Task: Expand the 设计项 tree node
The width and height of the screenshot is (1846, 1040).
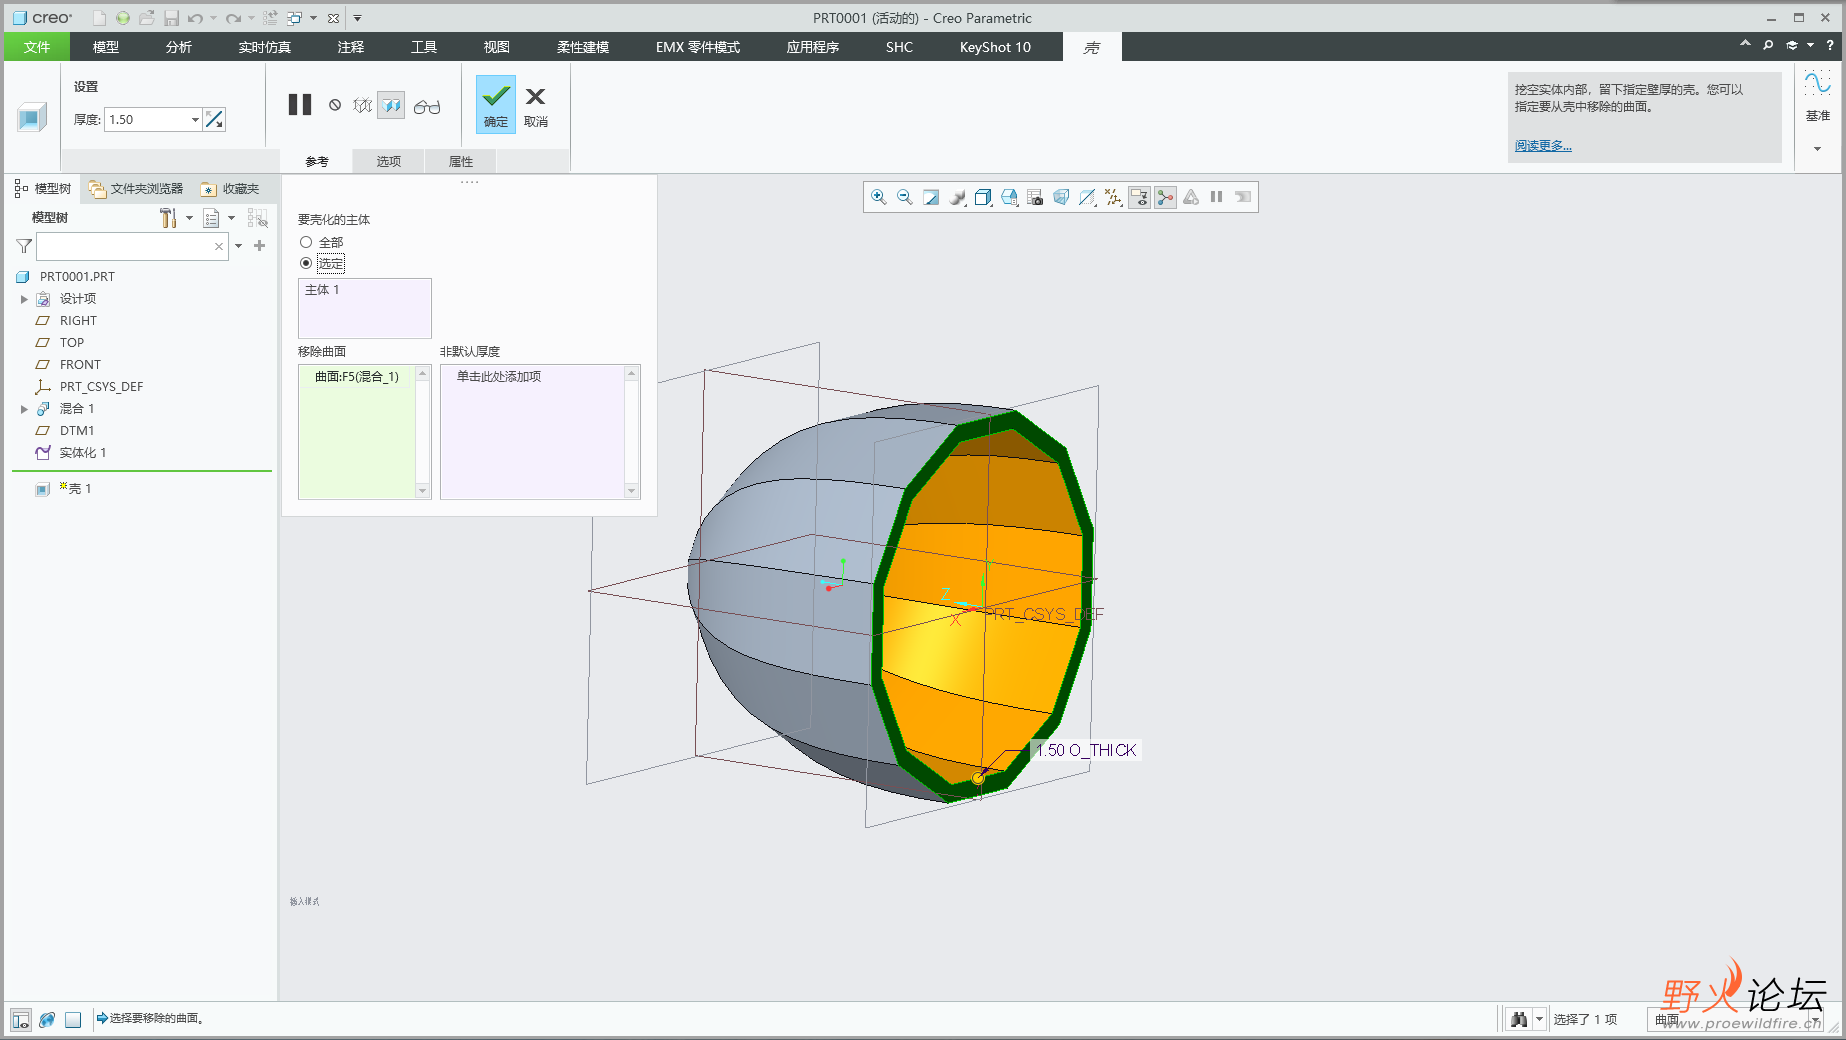Action: (24, 299)
